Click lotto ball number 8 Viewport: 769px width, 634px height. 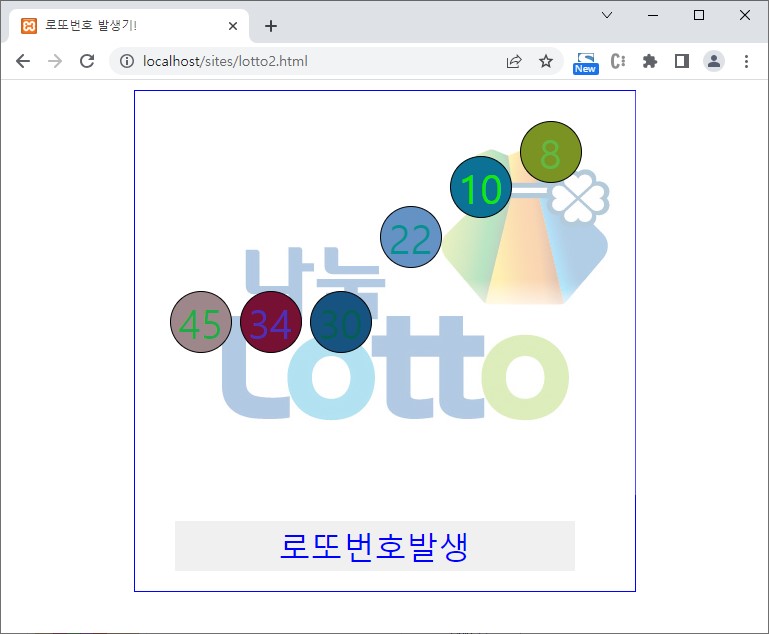pyautogui.click(x=551, y=152)
